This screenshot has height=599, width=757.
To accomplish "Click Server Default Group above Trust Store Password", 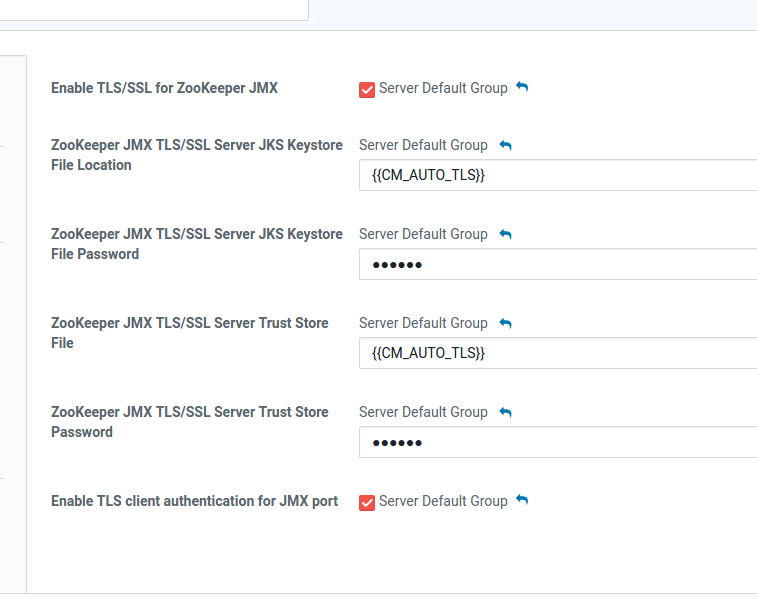I will point(423,412).
